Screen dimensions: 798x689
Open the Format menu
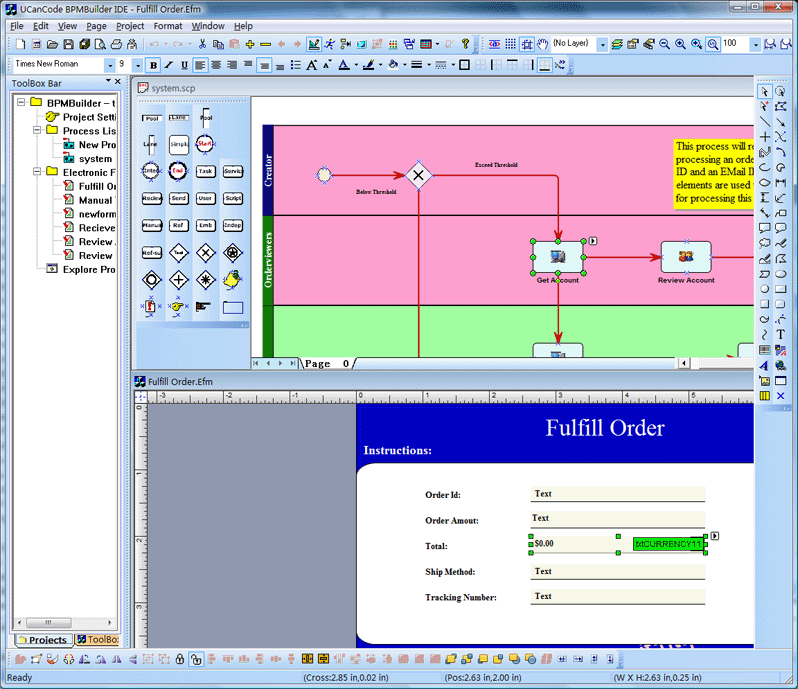point(167,26)
